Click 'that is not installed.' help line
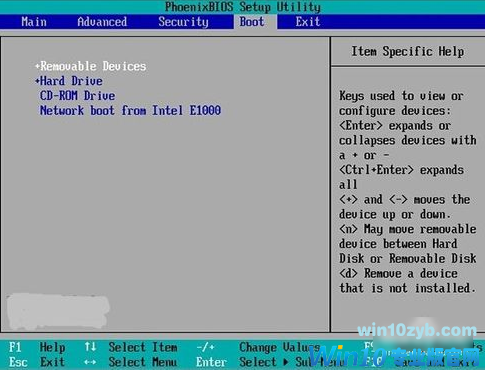485x370 pixels. coord(408,288)
